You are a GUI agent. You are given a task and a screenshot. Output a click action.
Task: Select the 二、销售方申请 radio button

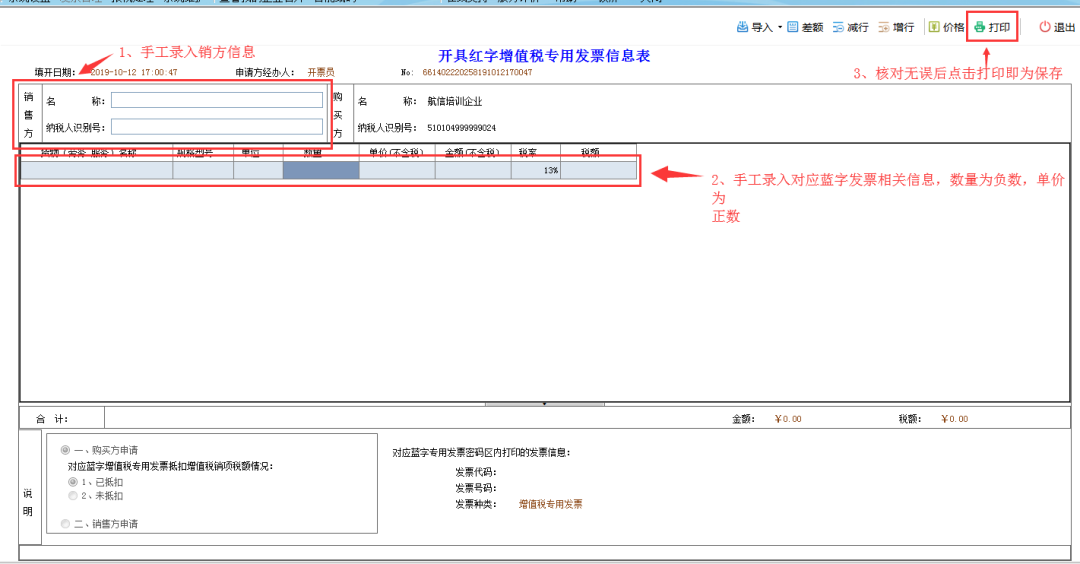pos(66,523)
